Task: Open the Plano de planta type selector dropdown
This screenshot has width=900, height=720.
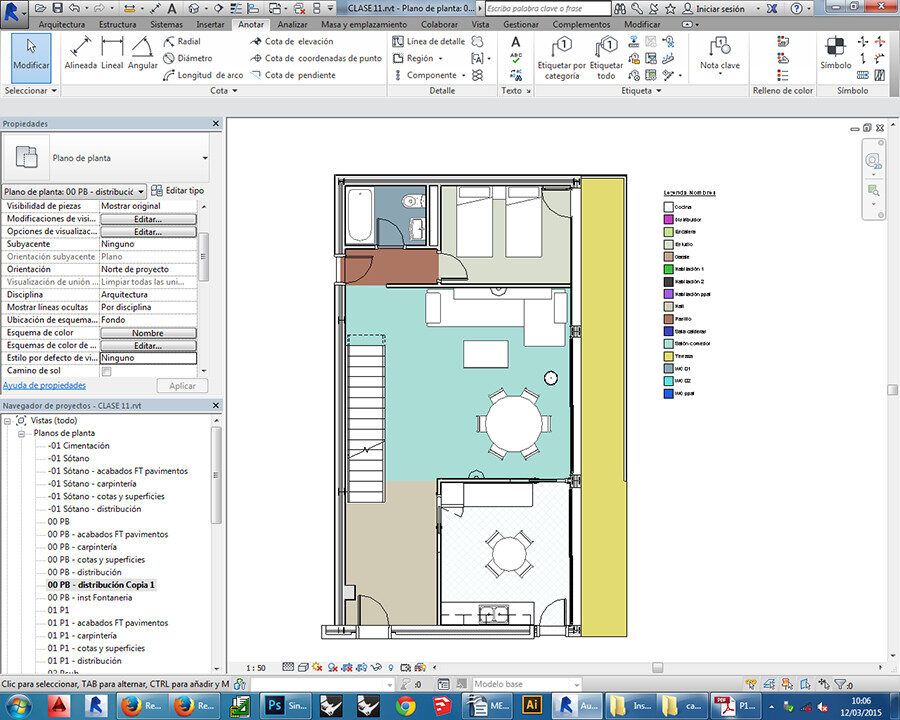Action: pos(205,158)
